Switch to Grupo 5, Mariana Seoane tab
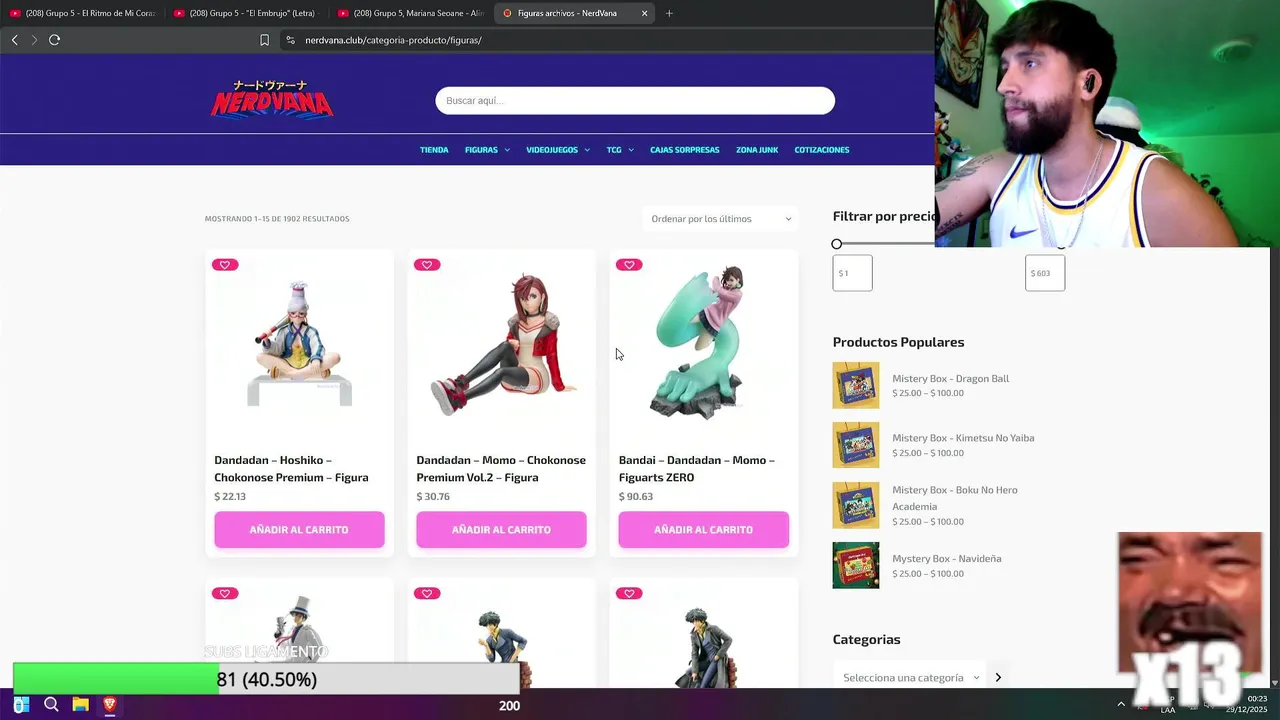This screenshot has width=1280, height=720. [411, 13]
